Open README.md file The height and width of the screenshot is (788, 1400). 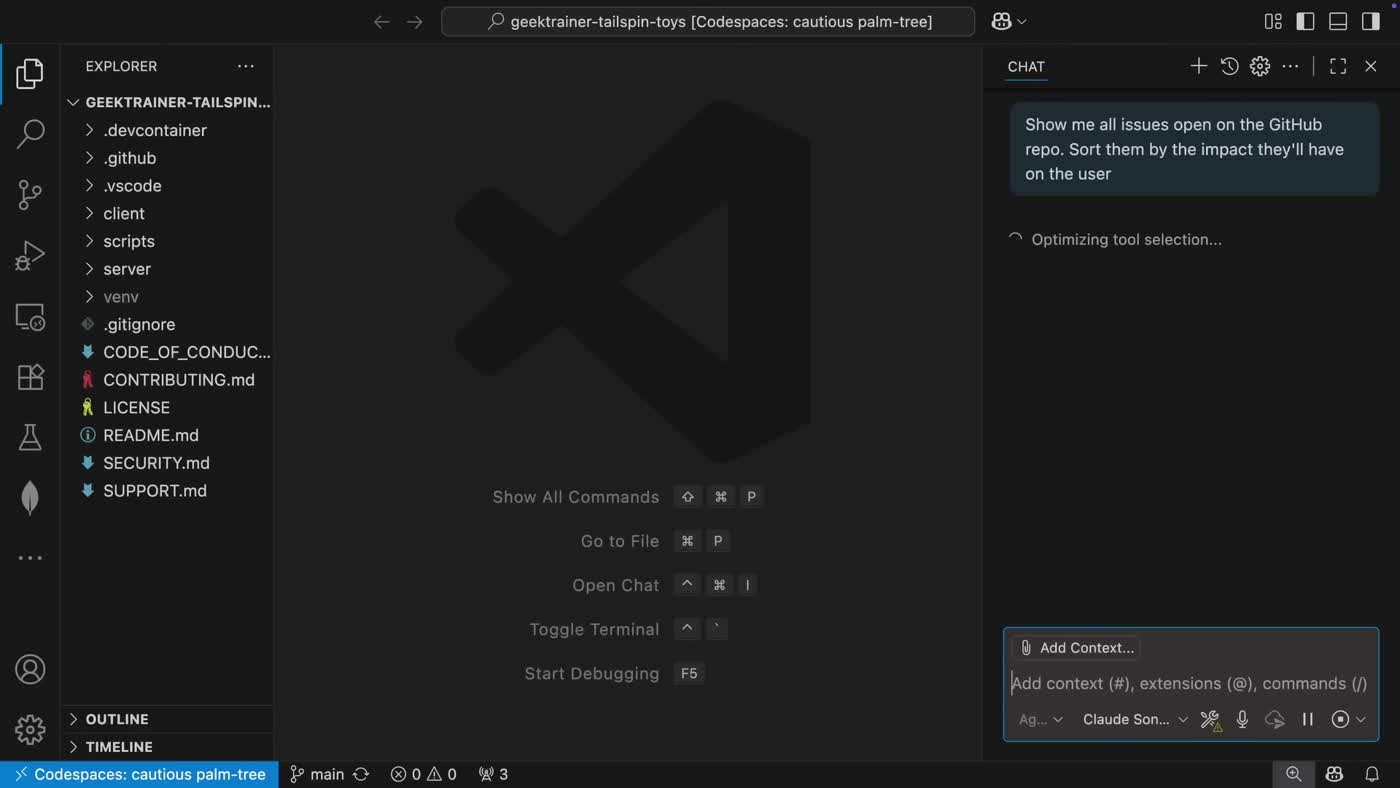click(x=167, y=435)
